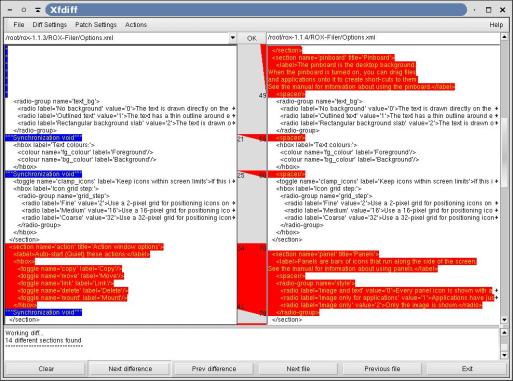Open the Help menu
This screenshot has width=513, height=381.
coord(496,25)
